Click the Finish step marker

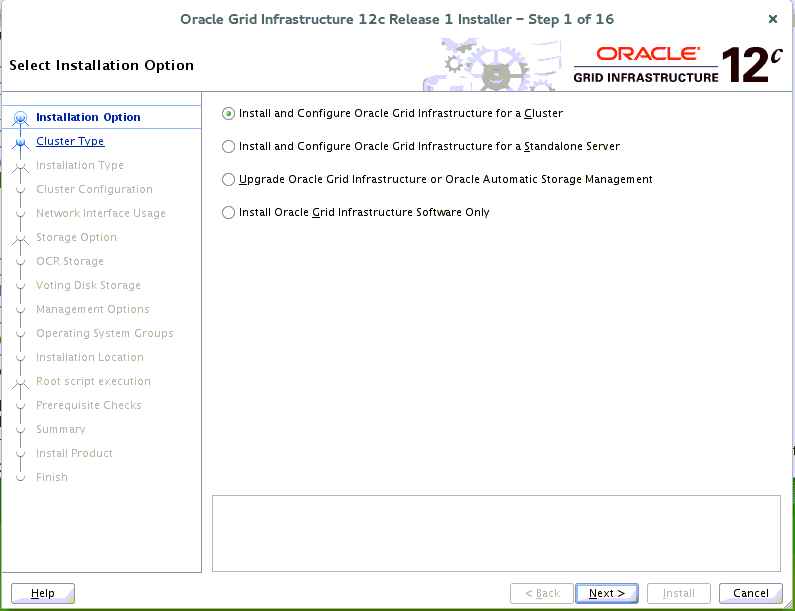coord(20,478)
